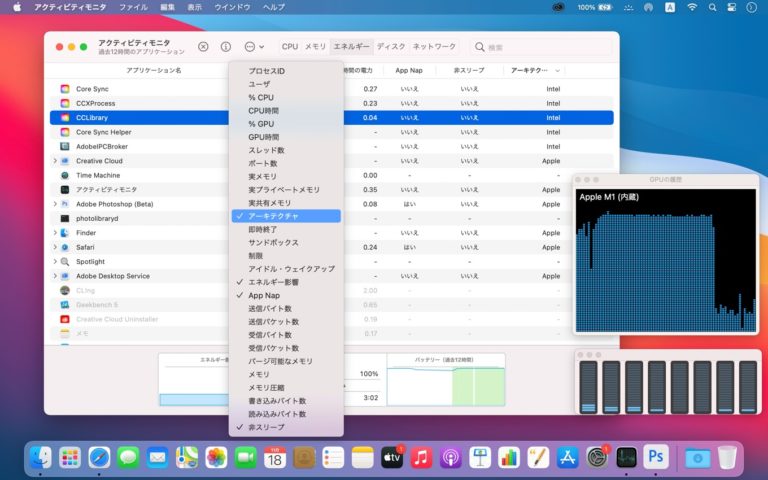Enable the スレッド数 column in menu
Screen dimensions: 768x480
coord(286,150)
